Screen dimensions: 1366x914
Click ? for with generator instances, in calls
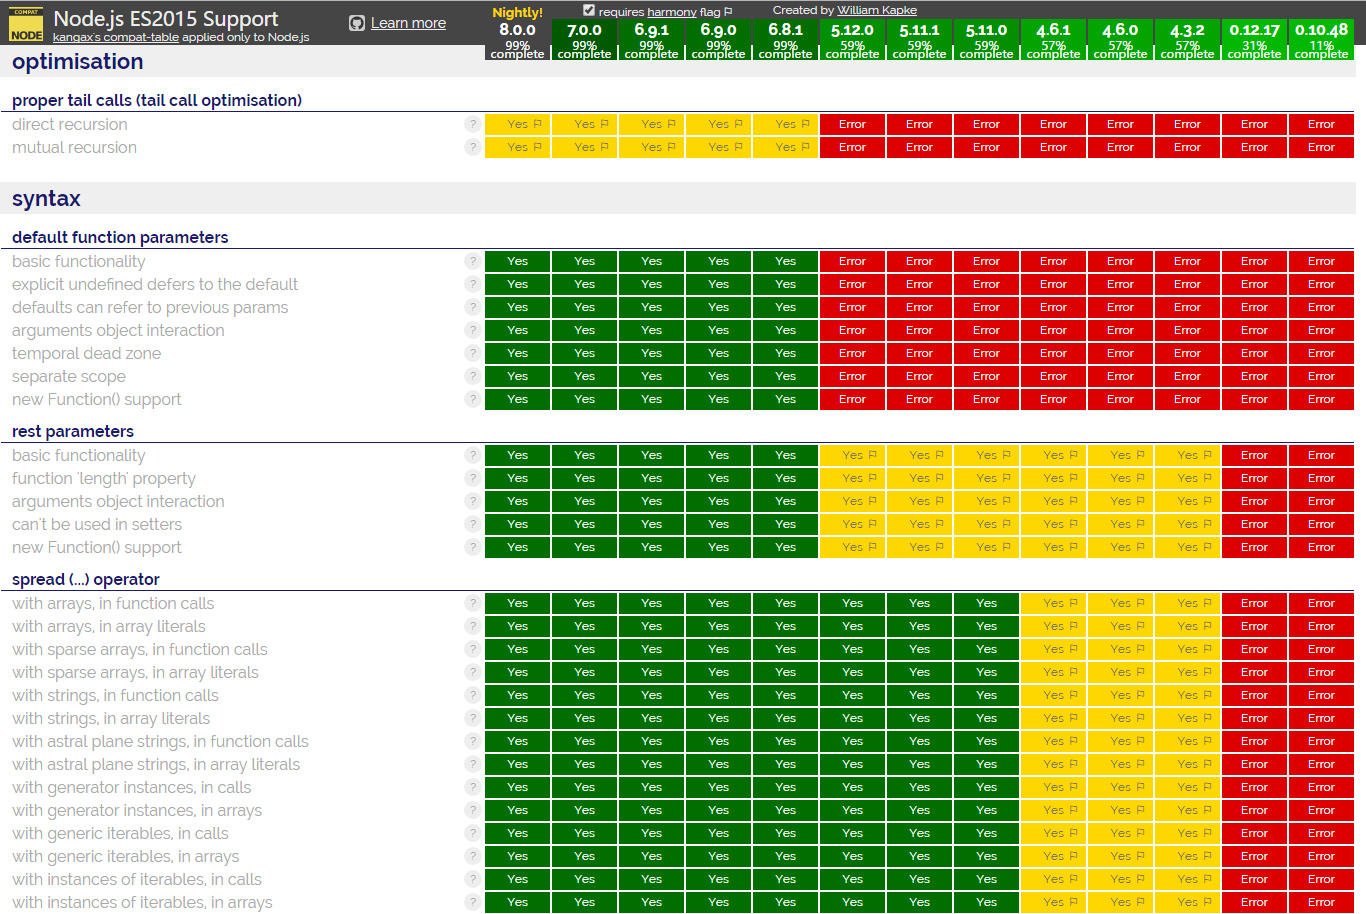click(x=472, y=787)
